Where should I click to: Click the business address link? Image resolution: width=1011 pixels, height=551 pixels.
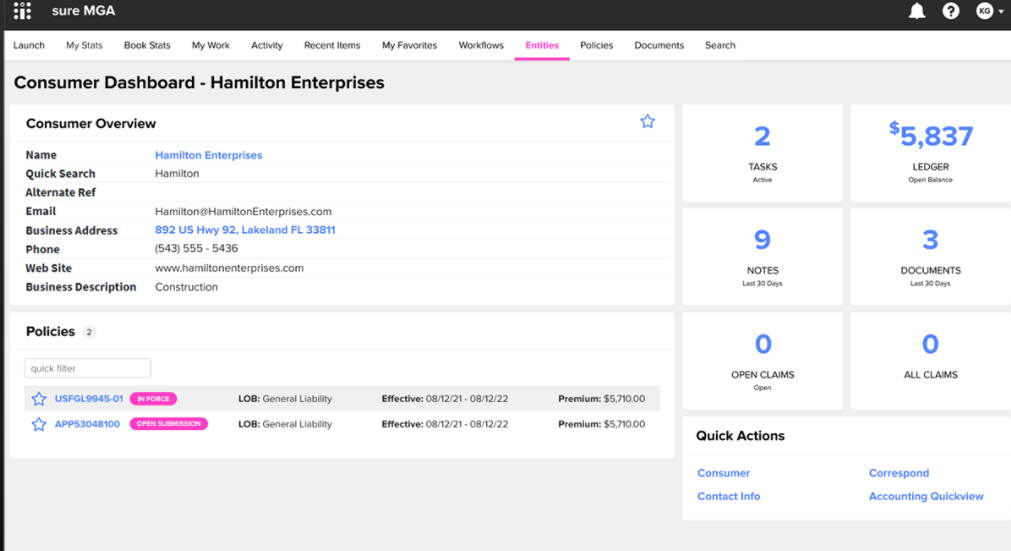point(245,230)
